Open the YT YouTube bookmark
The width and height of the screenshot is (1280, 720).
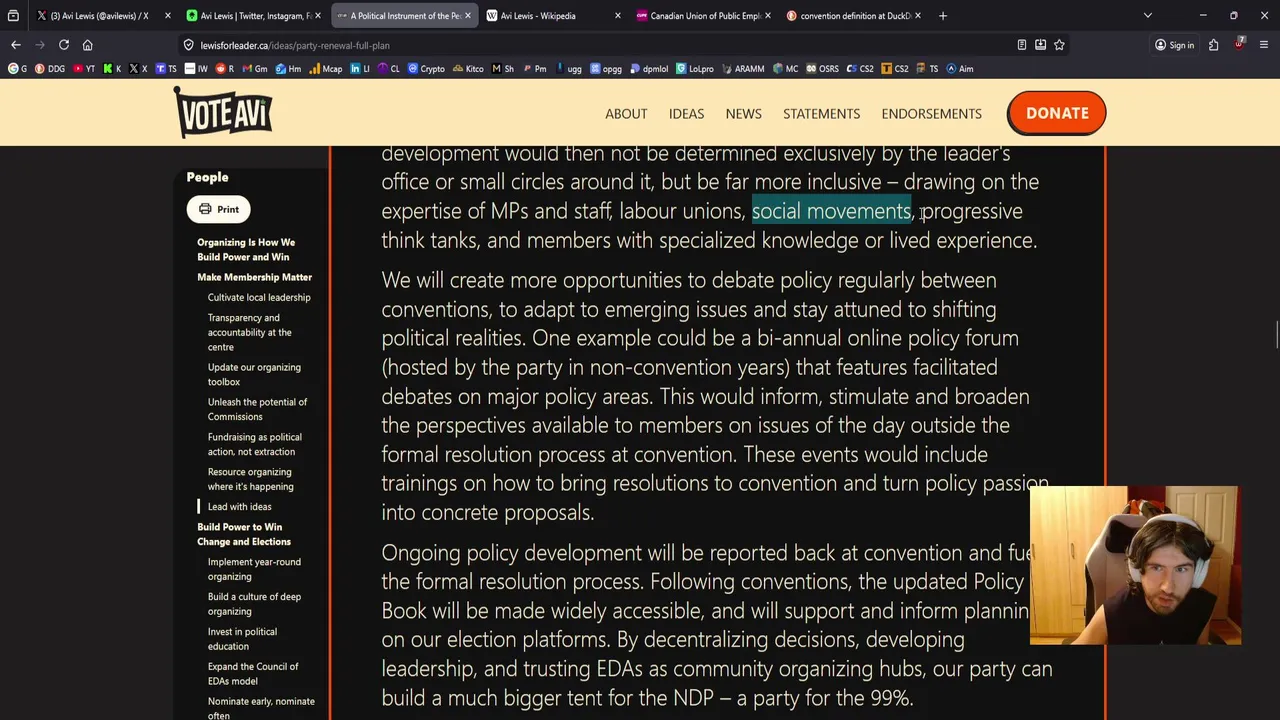click(x=84, y=69)
